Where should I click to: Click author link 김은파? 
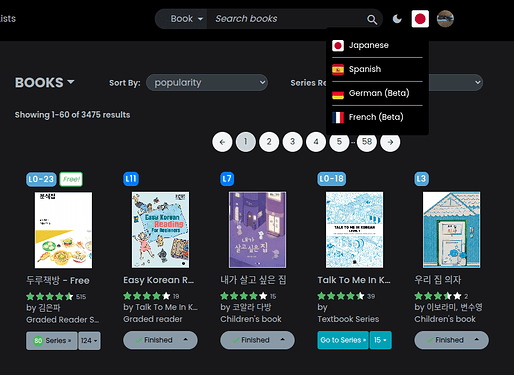(x=48, y=307)
